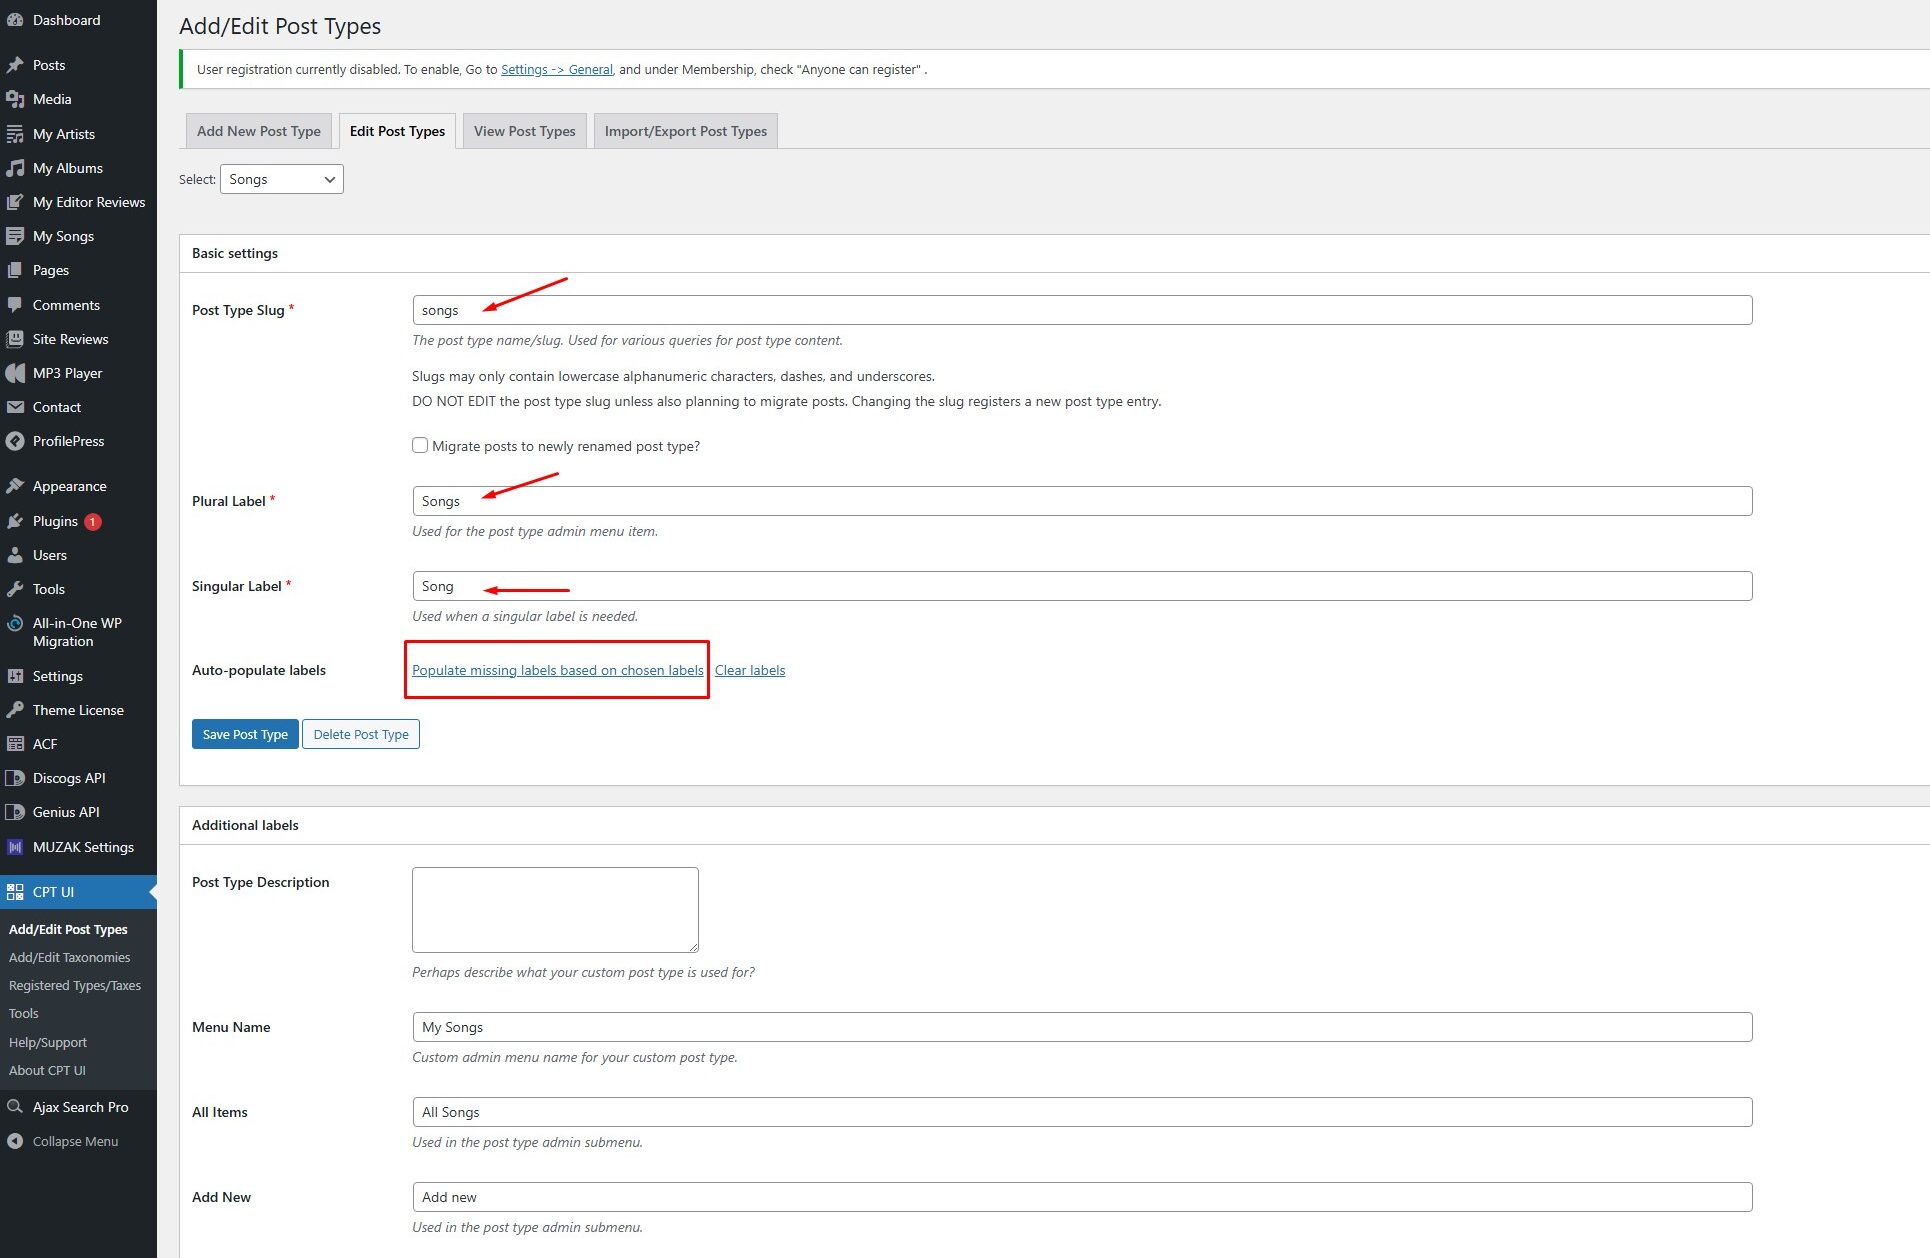1930x1258 pixels.
Task: Click the CPT UI grid icon
Action: click(x=15, y=892)
